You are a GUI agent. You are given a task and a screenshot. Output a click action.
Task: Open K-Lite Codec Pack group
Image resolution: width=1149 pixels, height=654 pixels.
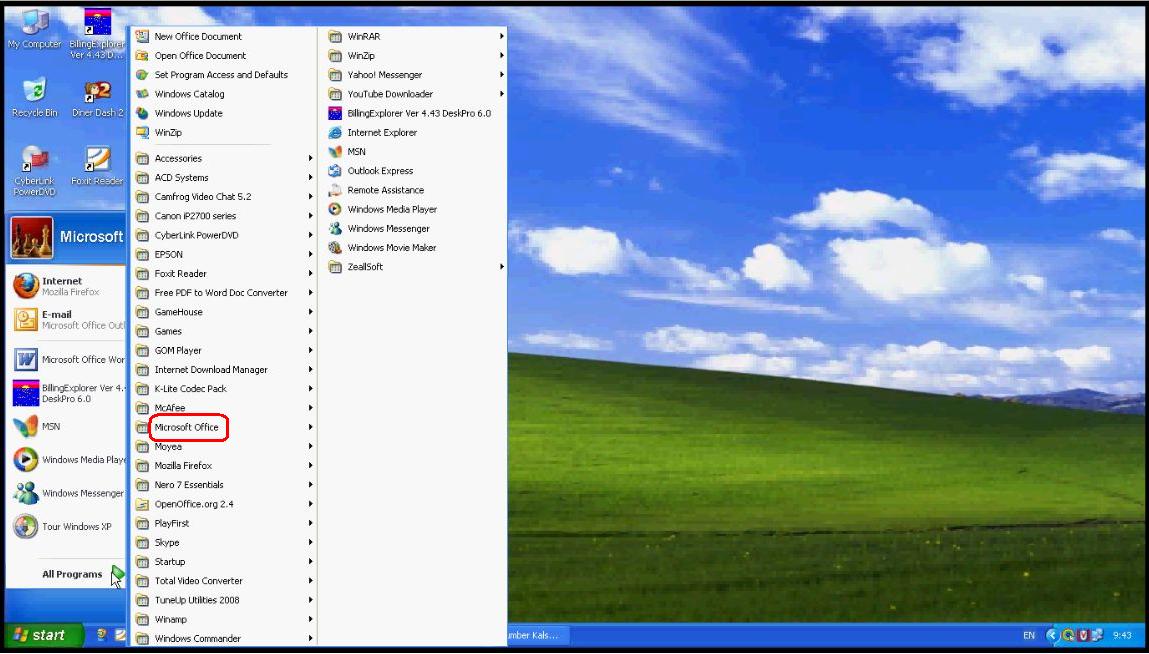click(x=224, y=389)
